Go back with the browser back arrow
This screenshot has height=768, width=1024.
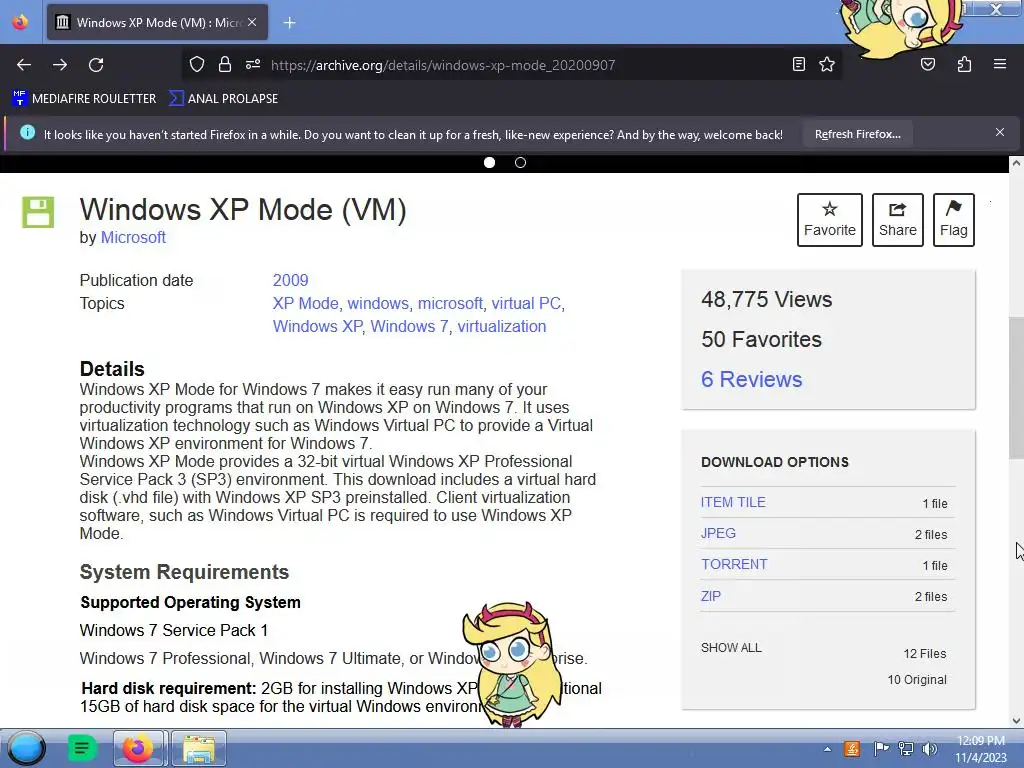pos(24,65)
